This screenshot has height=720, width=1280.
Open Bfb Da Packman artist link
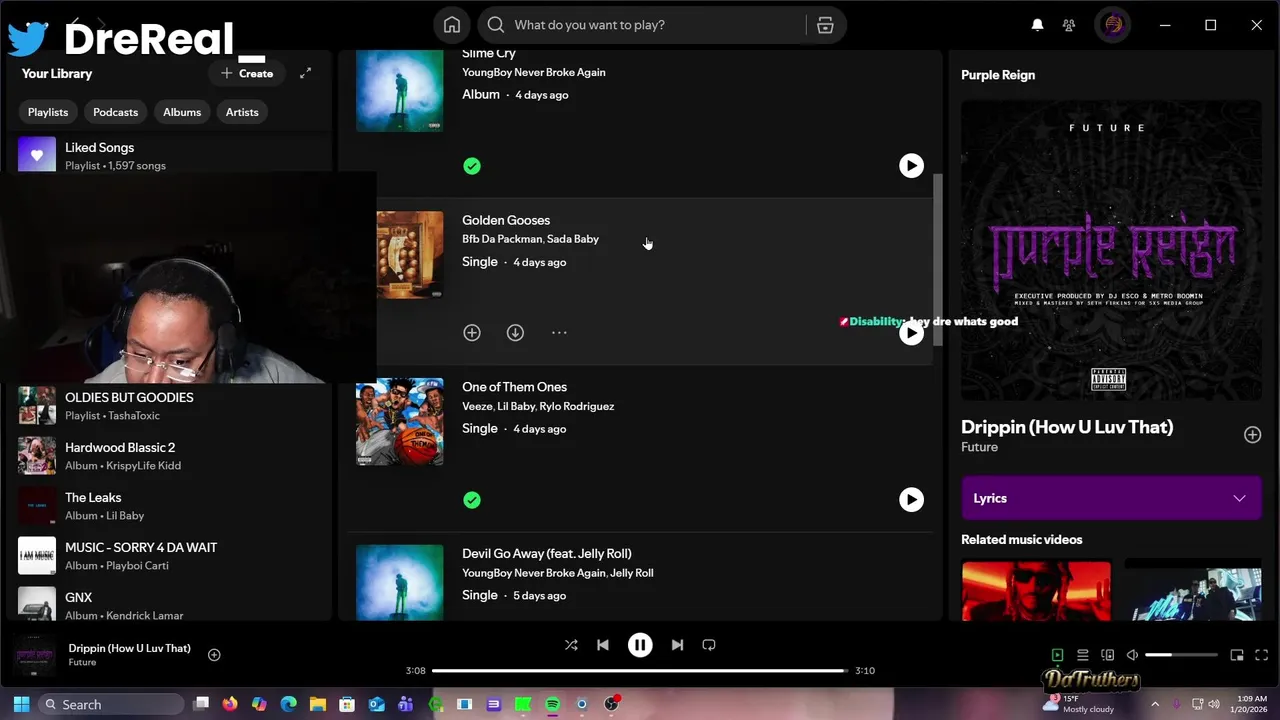(x=502, y=239)
